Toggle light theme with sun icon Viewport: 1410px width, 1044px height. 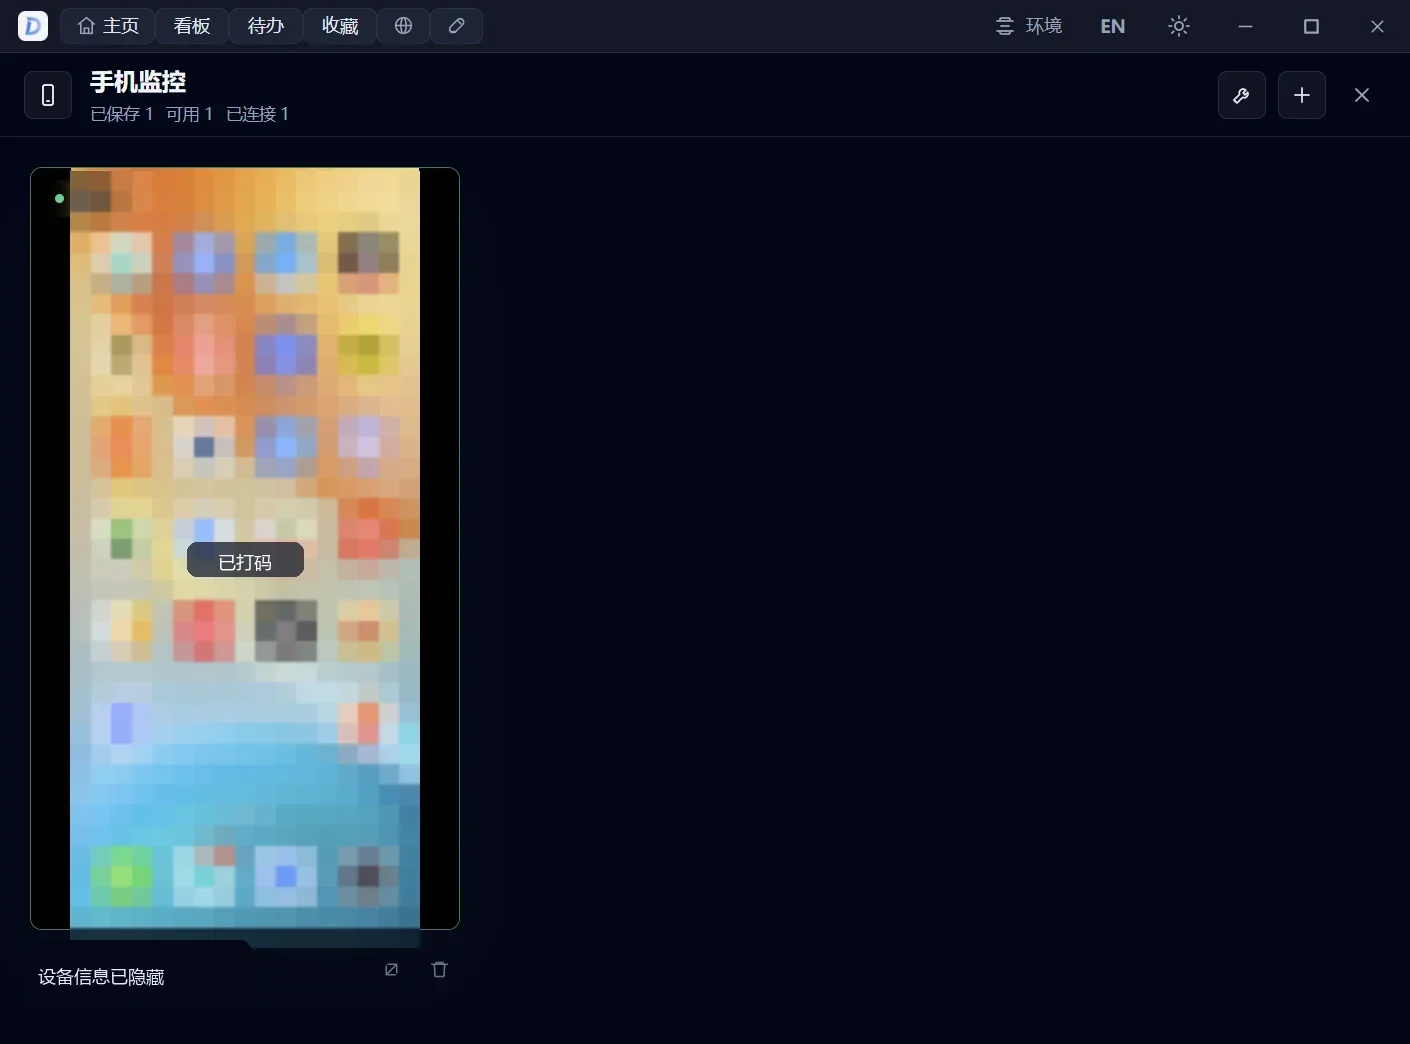pyautogui.click(x=1179, y=26)
